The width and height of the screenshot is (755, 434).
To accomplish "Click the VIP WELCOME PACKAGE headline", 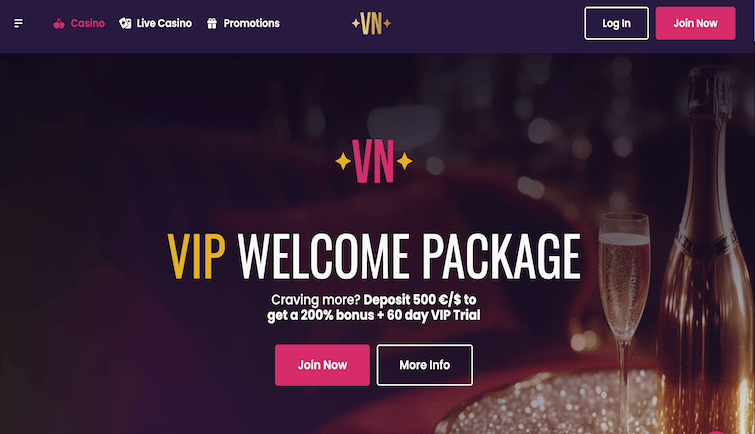I will (x=374, y=256).
